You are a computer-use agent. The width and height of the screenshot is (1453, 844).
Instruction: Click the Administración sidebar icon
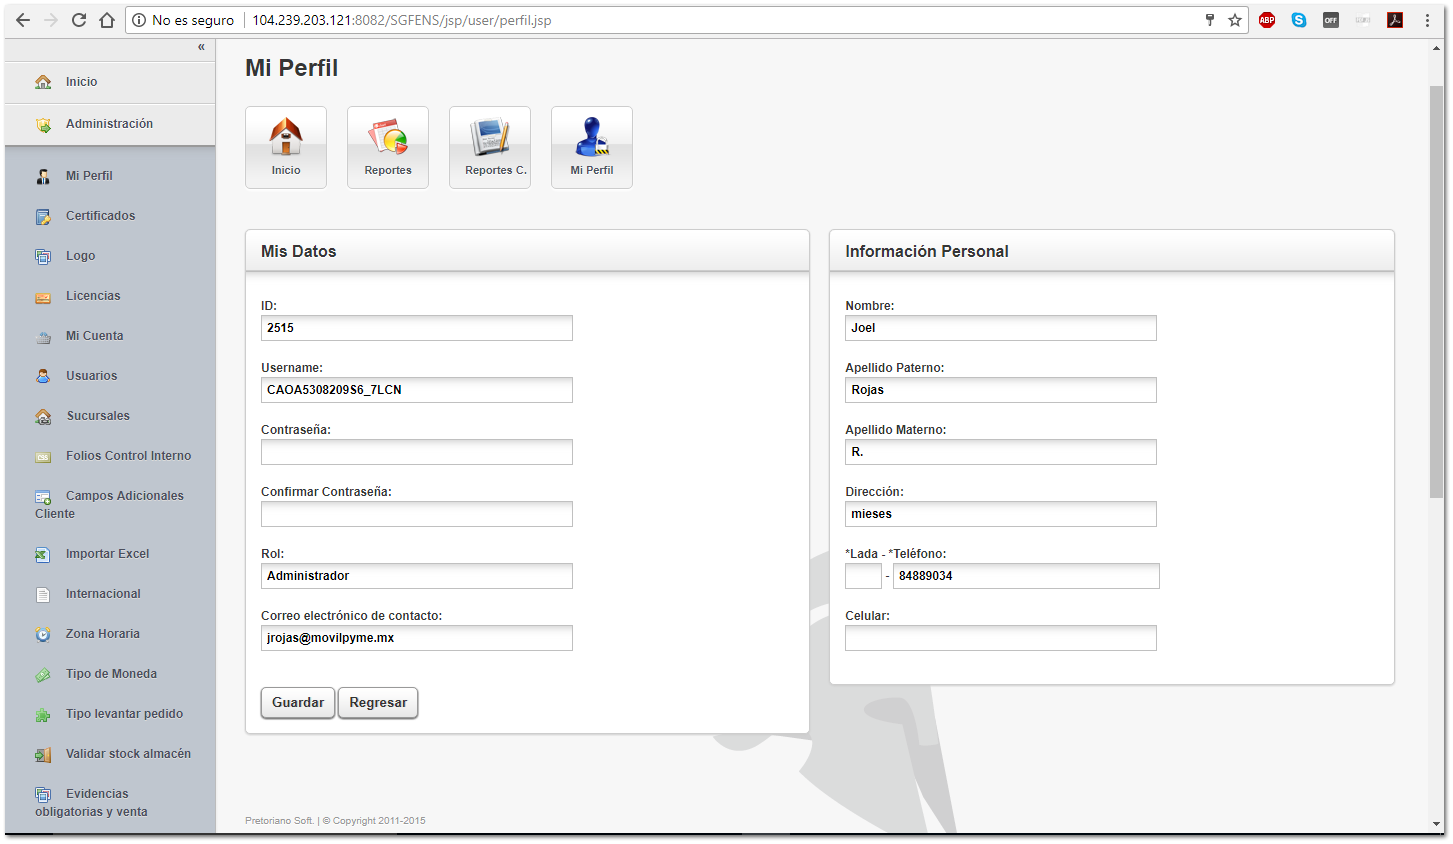click(x=43, y=124)
